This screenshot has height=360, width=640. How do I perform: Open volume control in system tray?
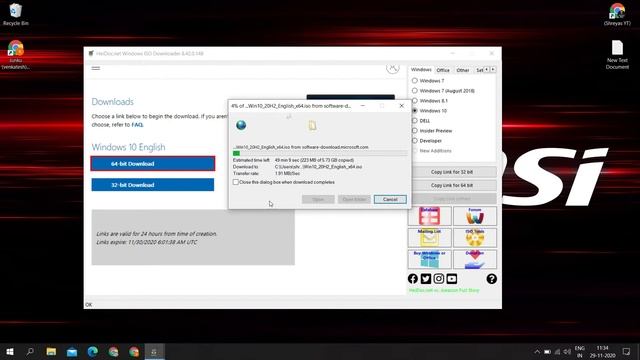(567, 352)
